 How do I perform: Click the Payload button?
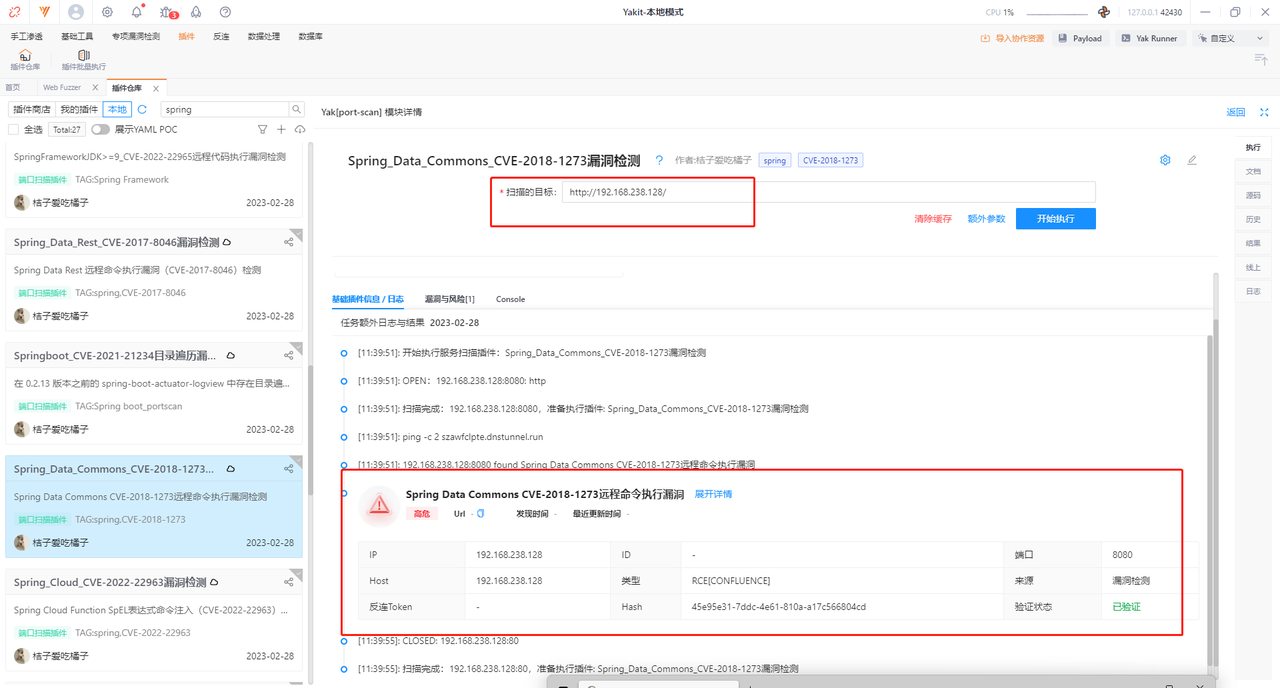click(x=1080, y=38)
